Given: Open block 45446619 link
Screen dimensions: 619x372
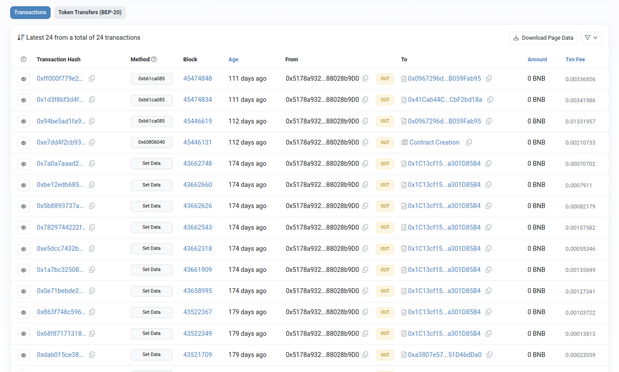Looking at the screenshot, I should pos(197,121).
